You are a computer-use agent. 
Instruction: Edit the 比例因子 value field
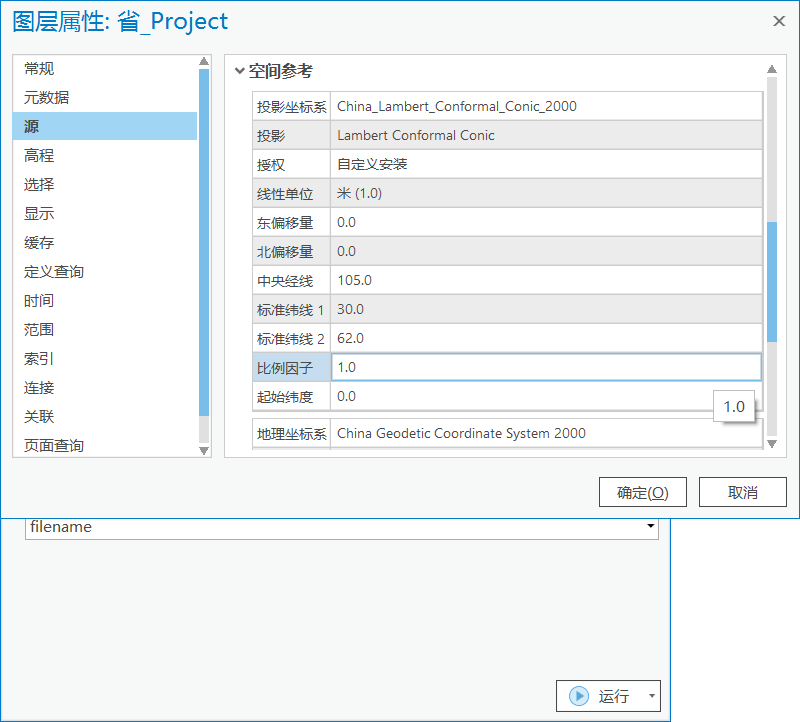pos(450,367)
